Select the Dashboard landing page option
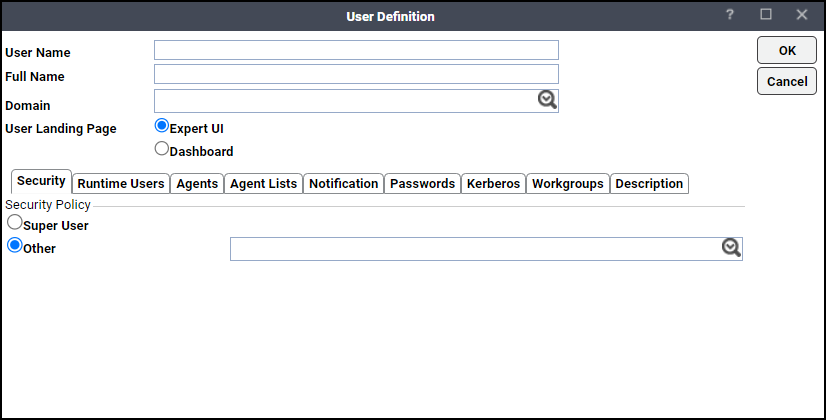This screenshot has height=420, width=826. pos(162,149)
